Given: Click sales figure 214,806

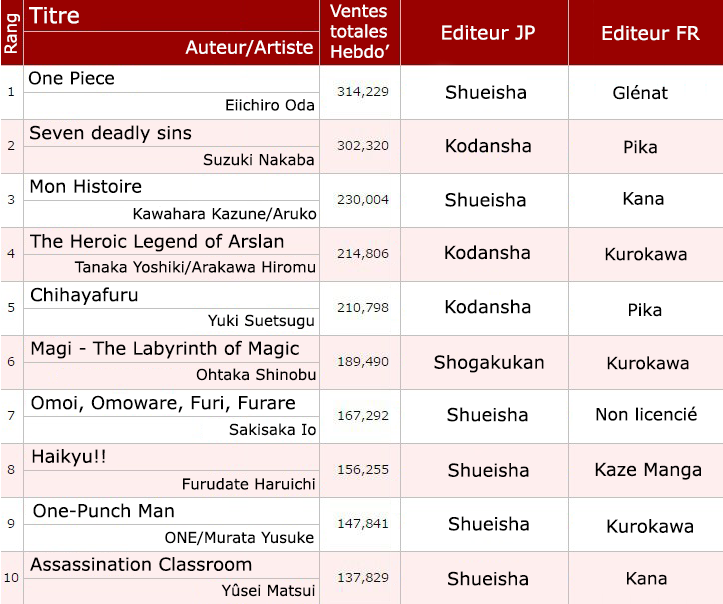Looking at the screenshot, I should pyautogui.click(x=362, y=254).
